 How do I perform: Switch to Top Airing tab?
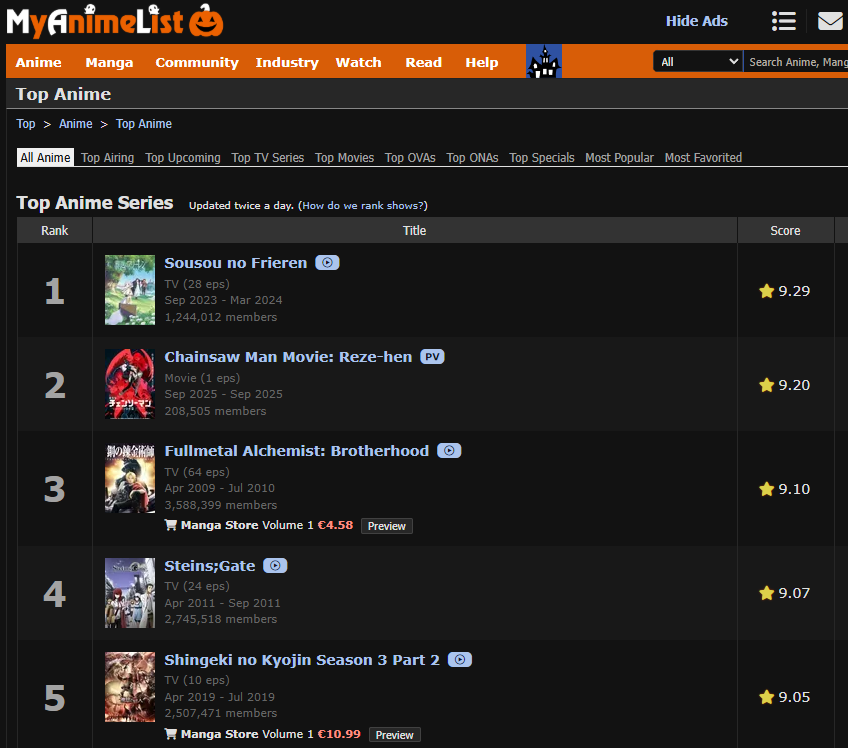coord(108,157)
